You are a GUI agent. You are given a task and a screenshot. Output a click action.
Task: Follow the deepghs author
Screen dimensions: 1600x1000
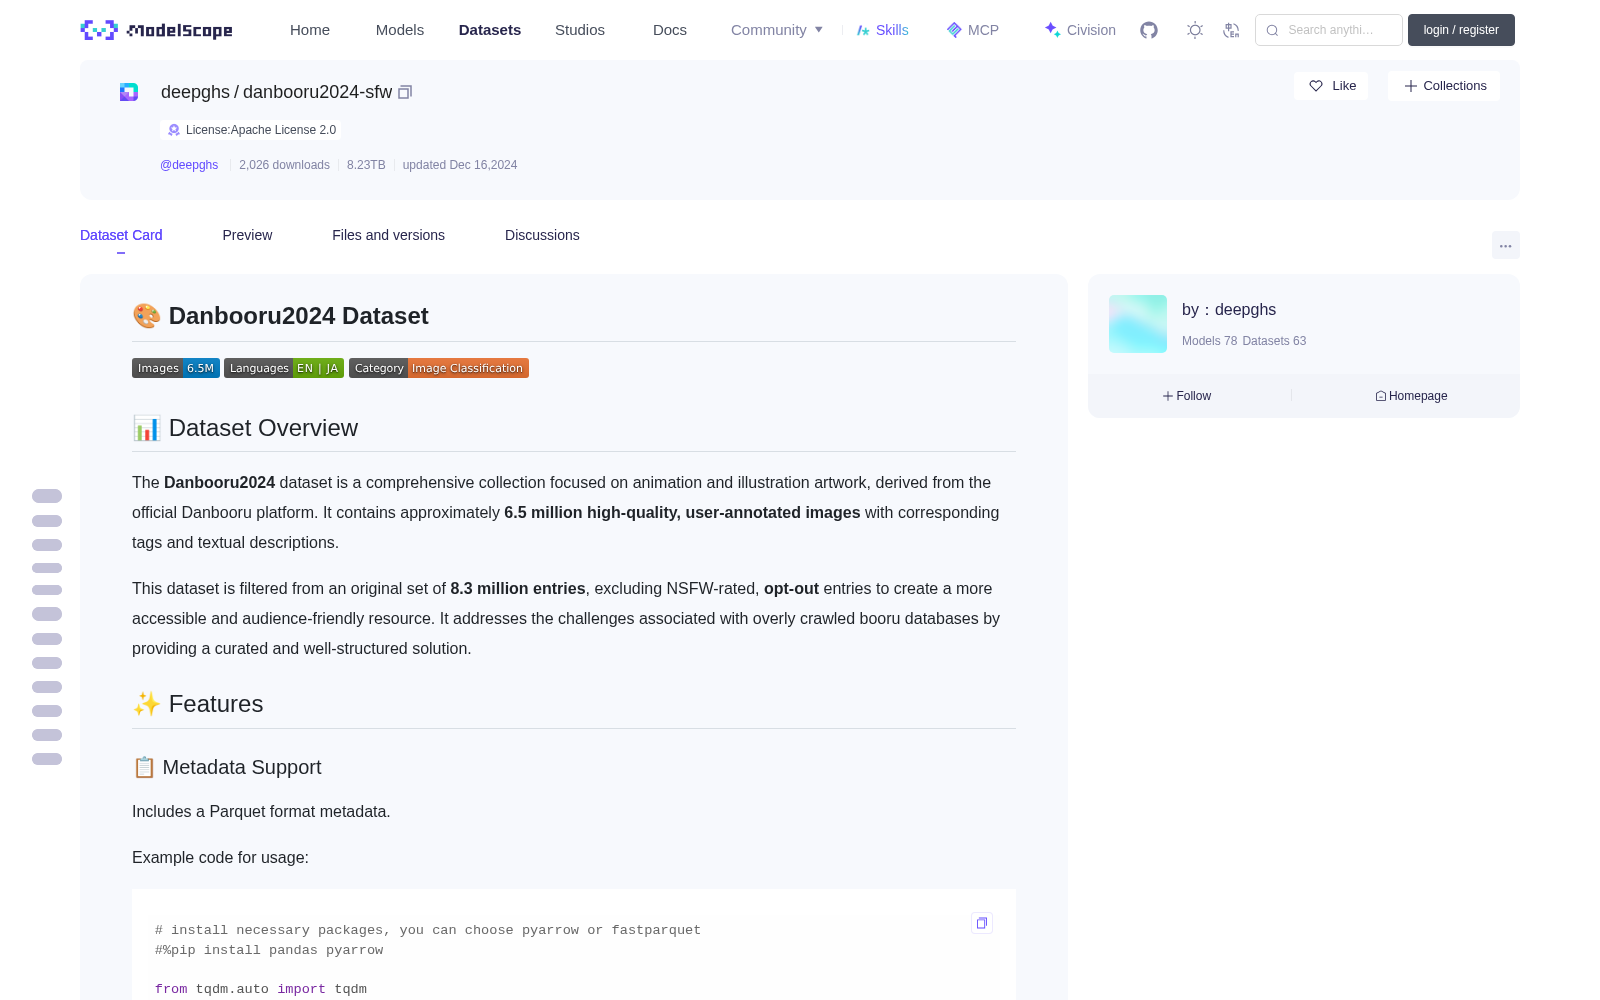1187,396
